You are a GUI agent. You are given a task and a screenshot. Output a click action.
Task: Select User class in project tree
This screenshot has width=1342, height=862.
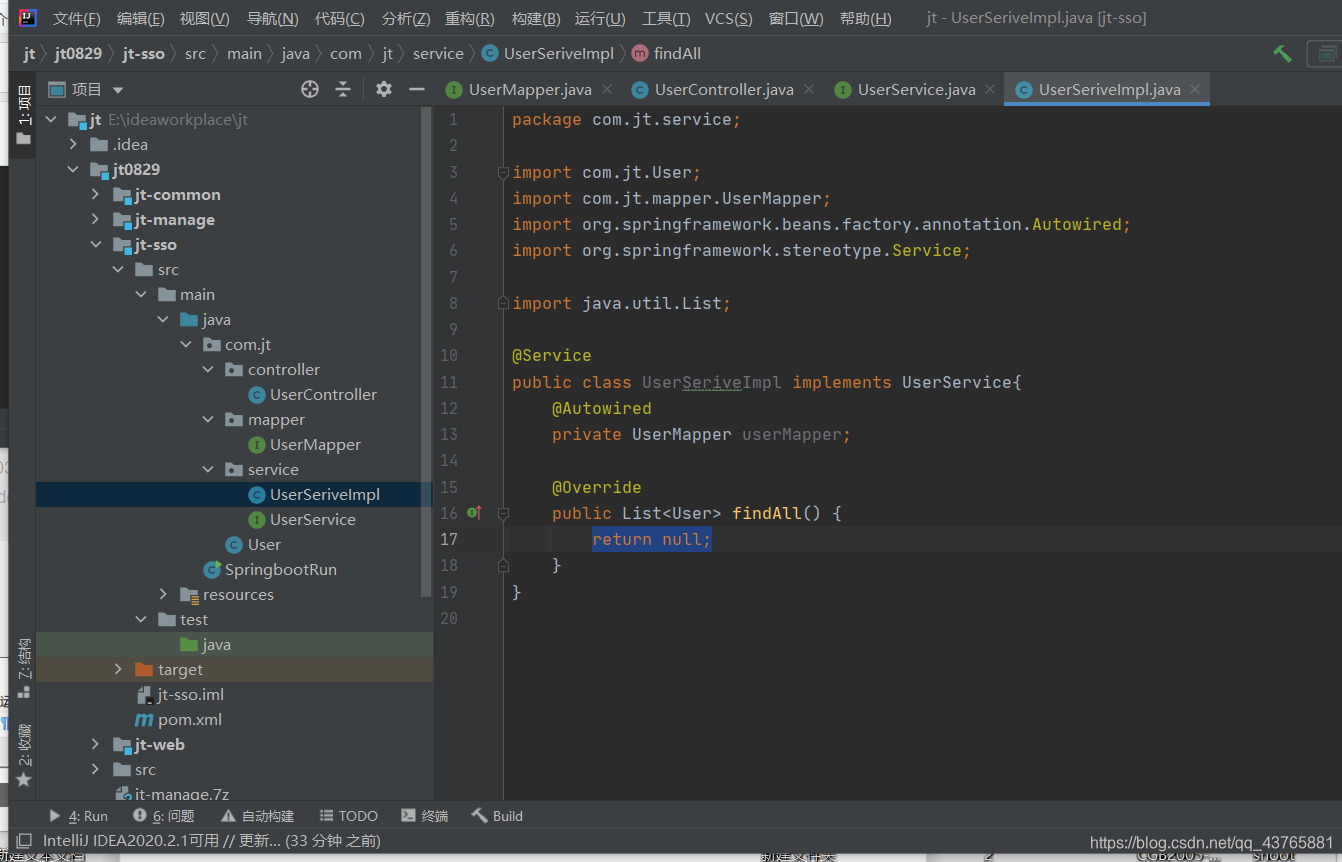(x=264, y=545)
